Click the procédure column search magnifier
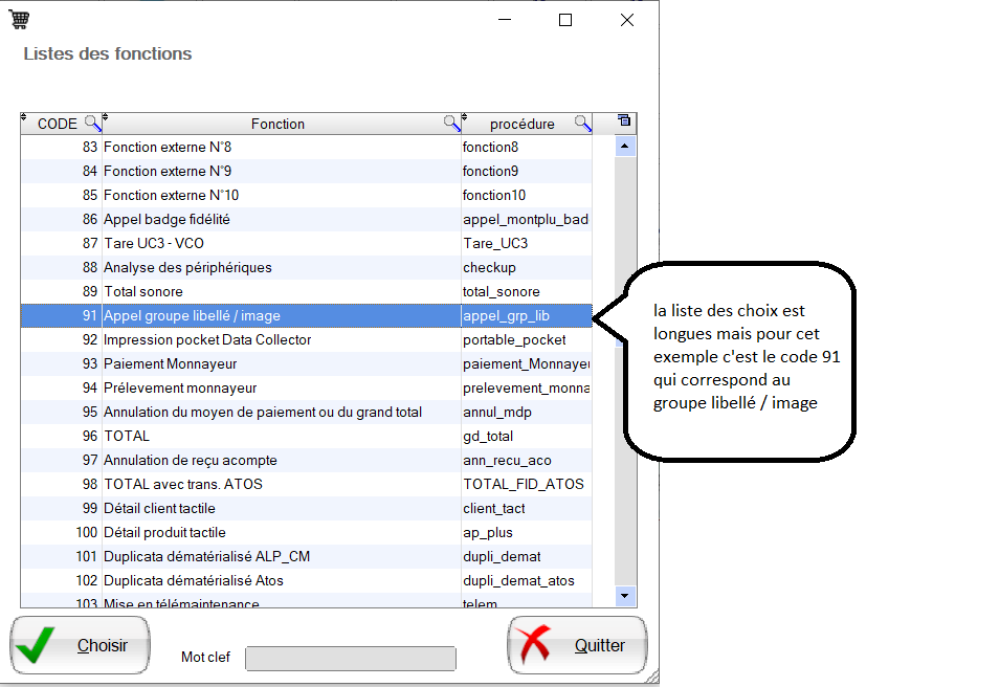The width and height of the screenshot is (1000, 687). pos(582,123)
